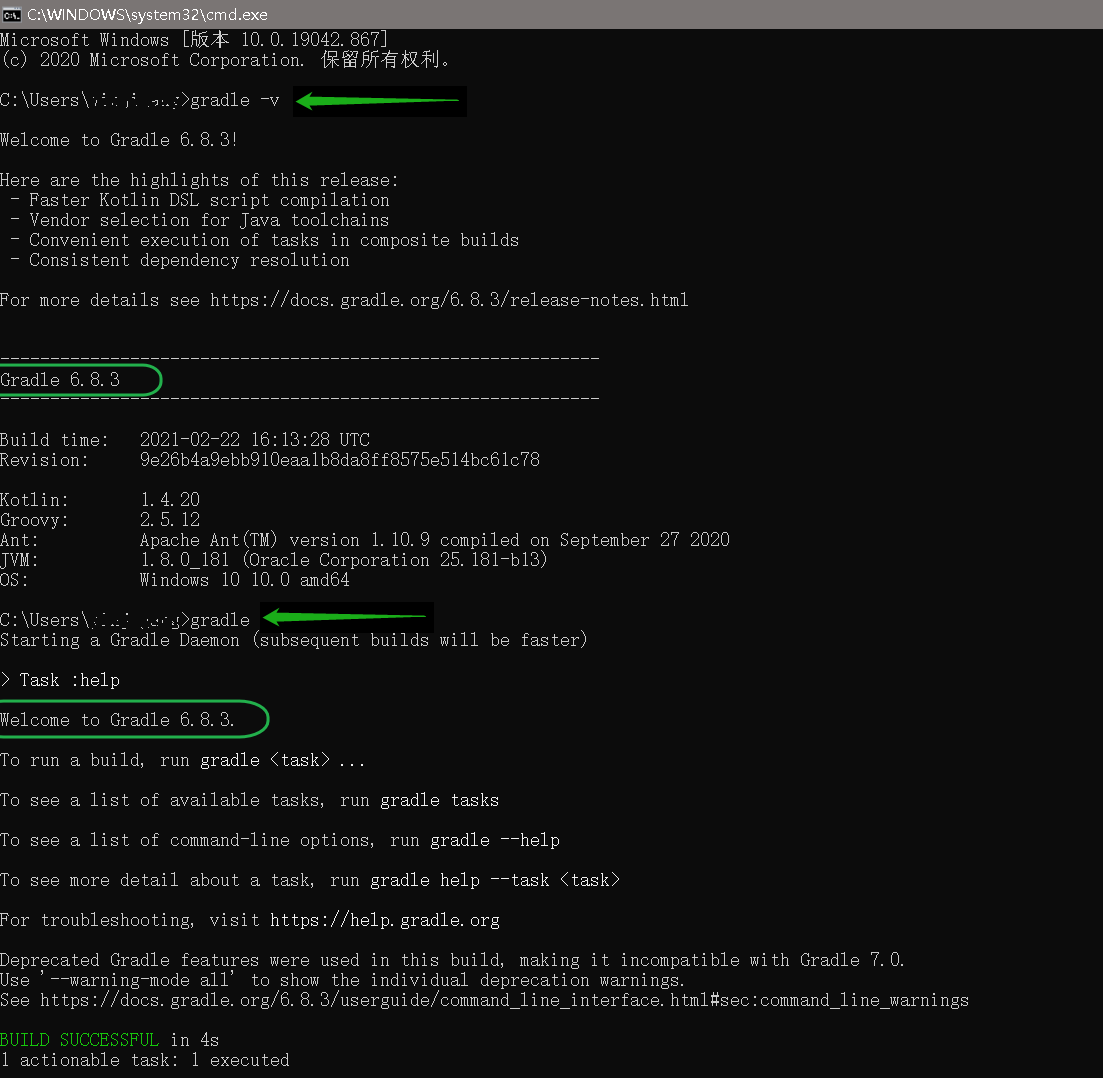The width and height of the screenshot is (1103, 1078).
Task: Click the '> Task :help' line
Action: click(60, 680)
